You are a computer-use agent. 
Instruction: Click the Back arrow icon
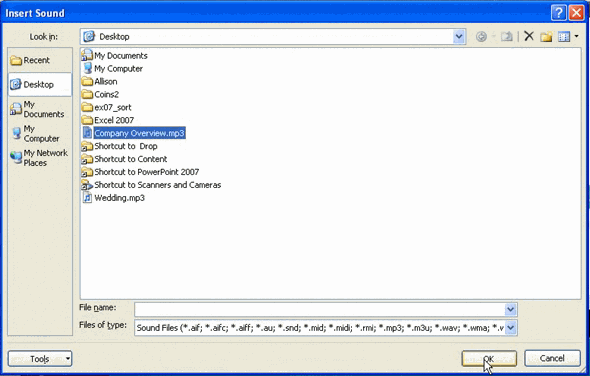click(481, 37)
